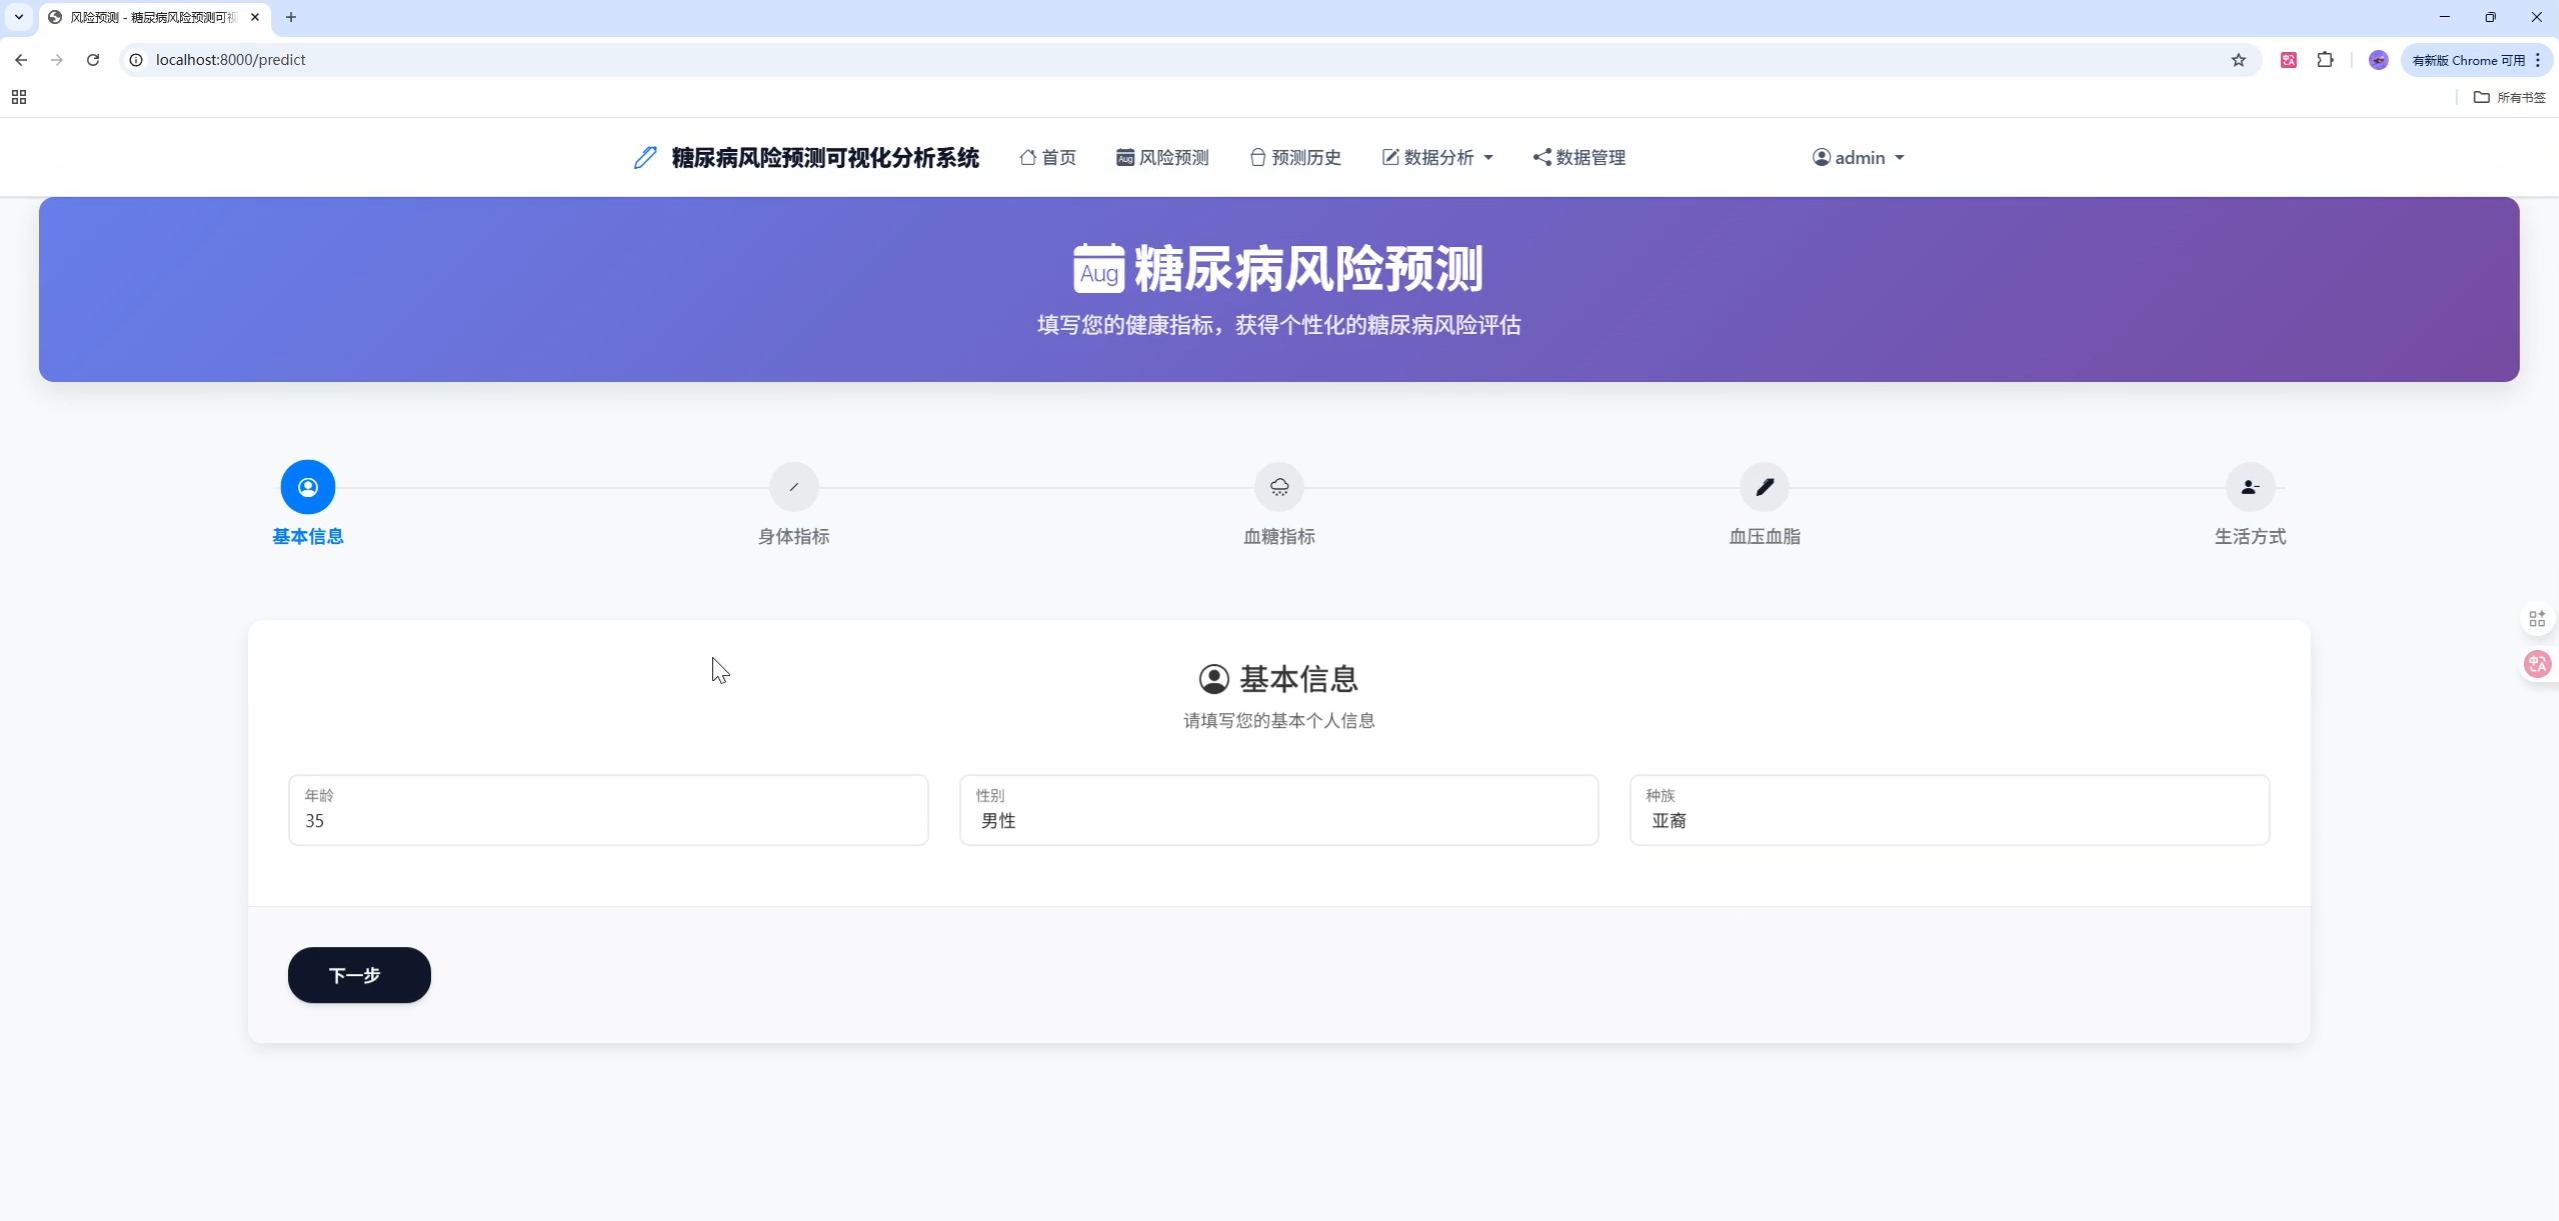2559x1221 pixels.
Task: Open the 数据管理 section
Action: tap(1579, 157)
